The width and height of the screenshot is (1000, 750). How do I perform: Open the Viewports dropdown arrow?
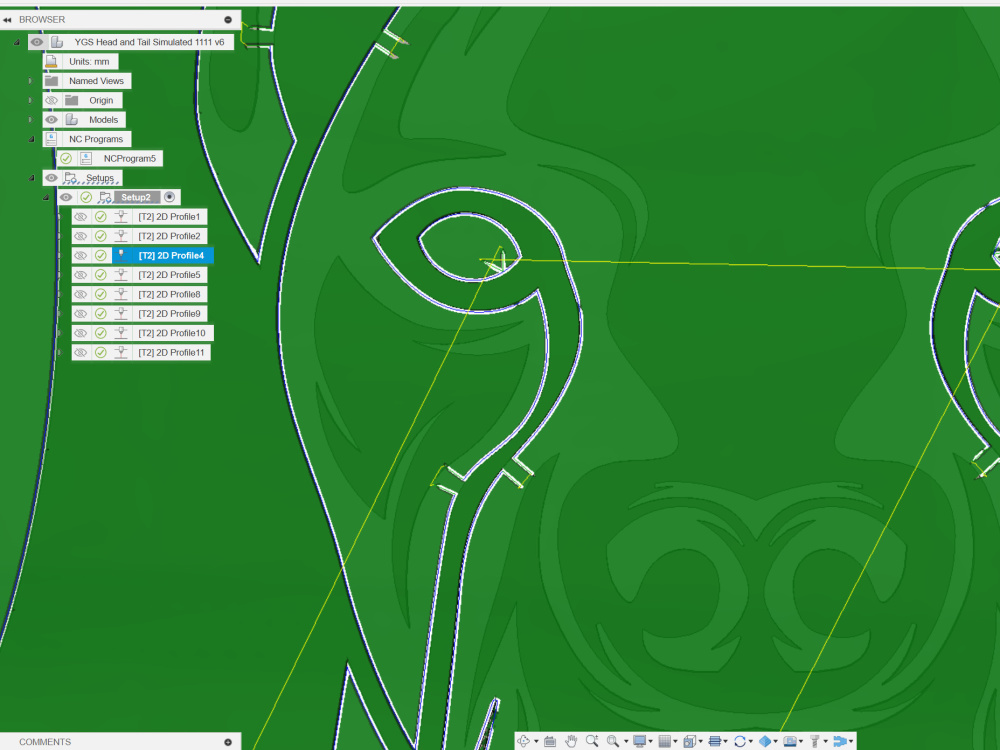[x=701, y=742]
